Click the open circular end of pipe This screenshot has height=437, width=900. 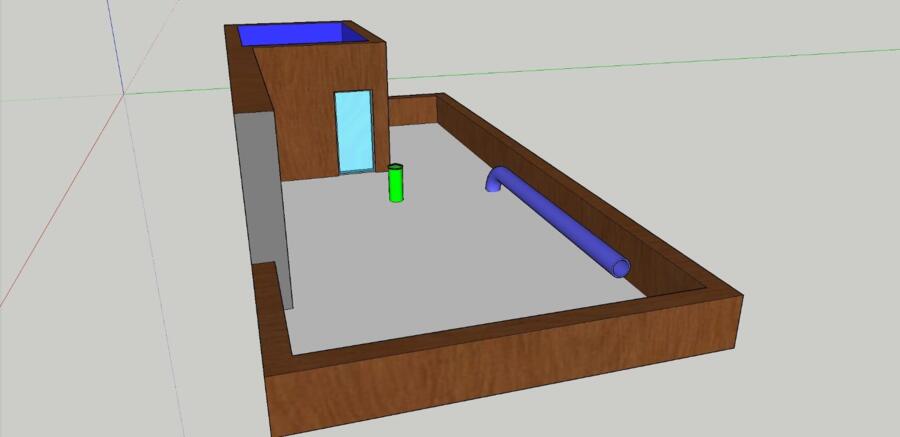click(x=621, y=268)
